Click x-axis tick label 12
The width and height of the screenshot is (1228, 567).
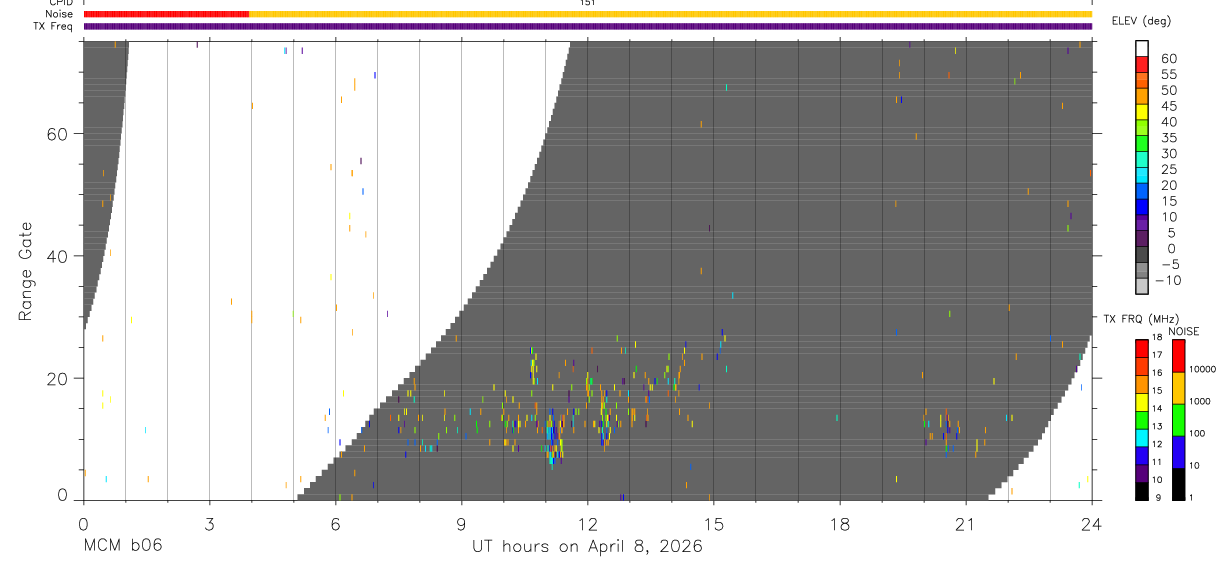[587, 523]
